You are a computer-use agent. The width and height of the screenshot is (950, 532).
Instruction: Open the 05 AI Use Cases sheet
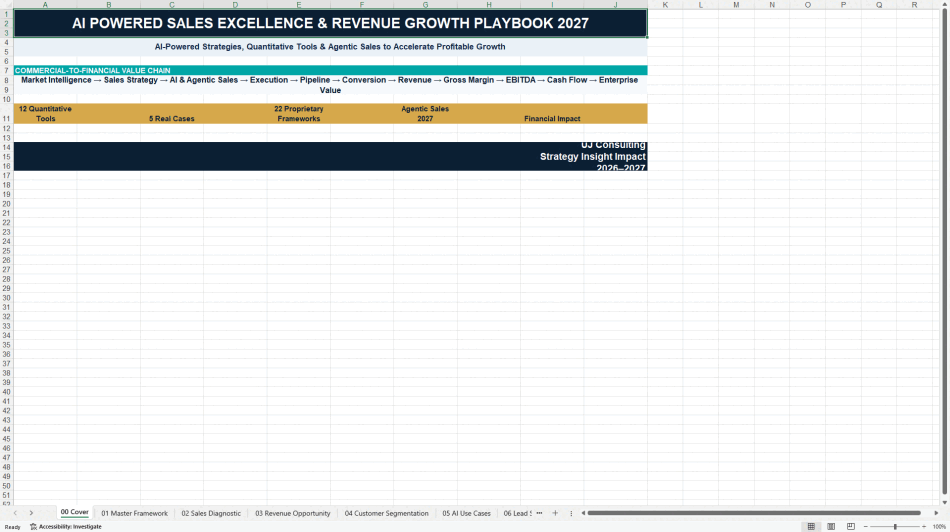[467, 513]
